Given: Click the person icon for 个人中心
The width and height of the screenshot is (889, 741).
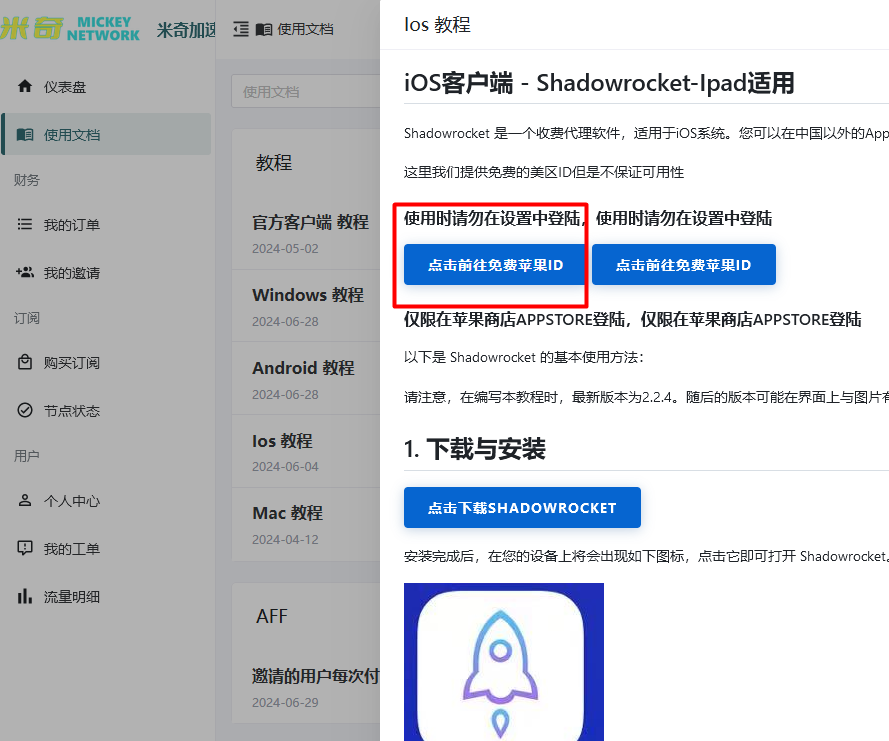Looking at the screenshot, I should pos(25,500).
